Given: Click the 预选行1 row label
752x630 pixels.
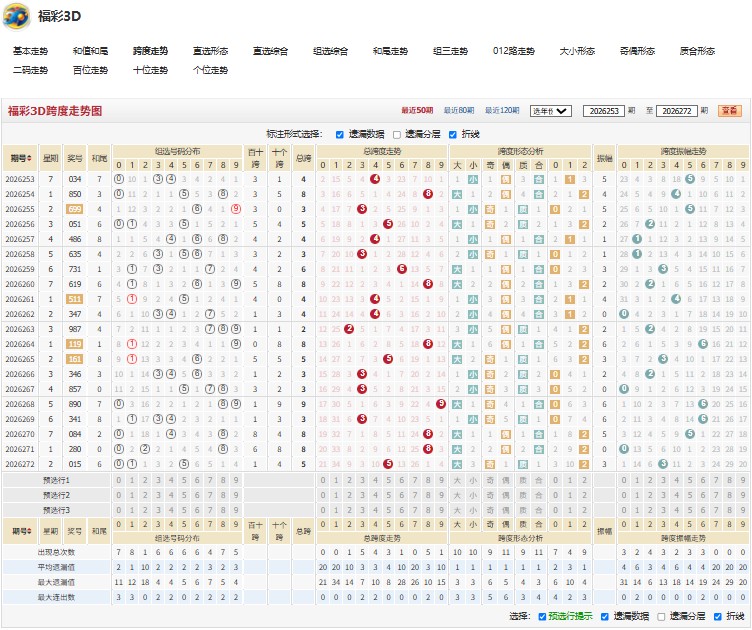Looking at the screenshot, I should point(56,480).
